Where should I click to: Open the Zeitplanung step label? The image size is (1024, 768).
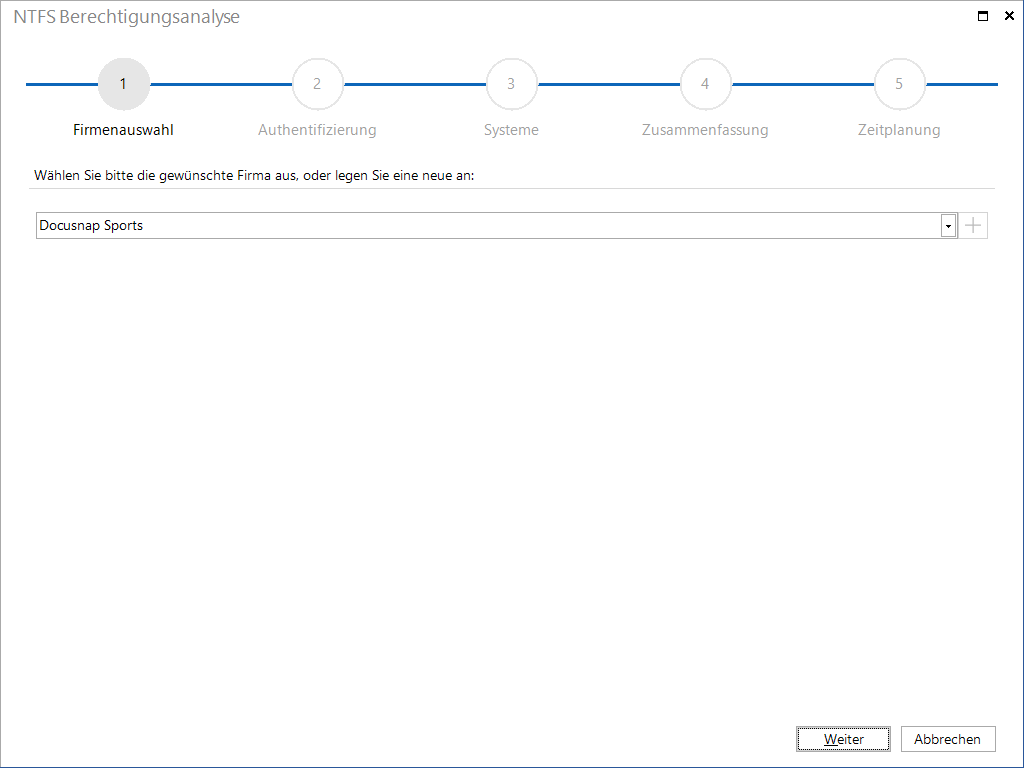click(x=899, y=130)
